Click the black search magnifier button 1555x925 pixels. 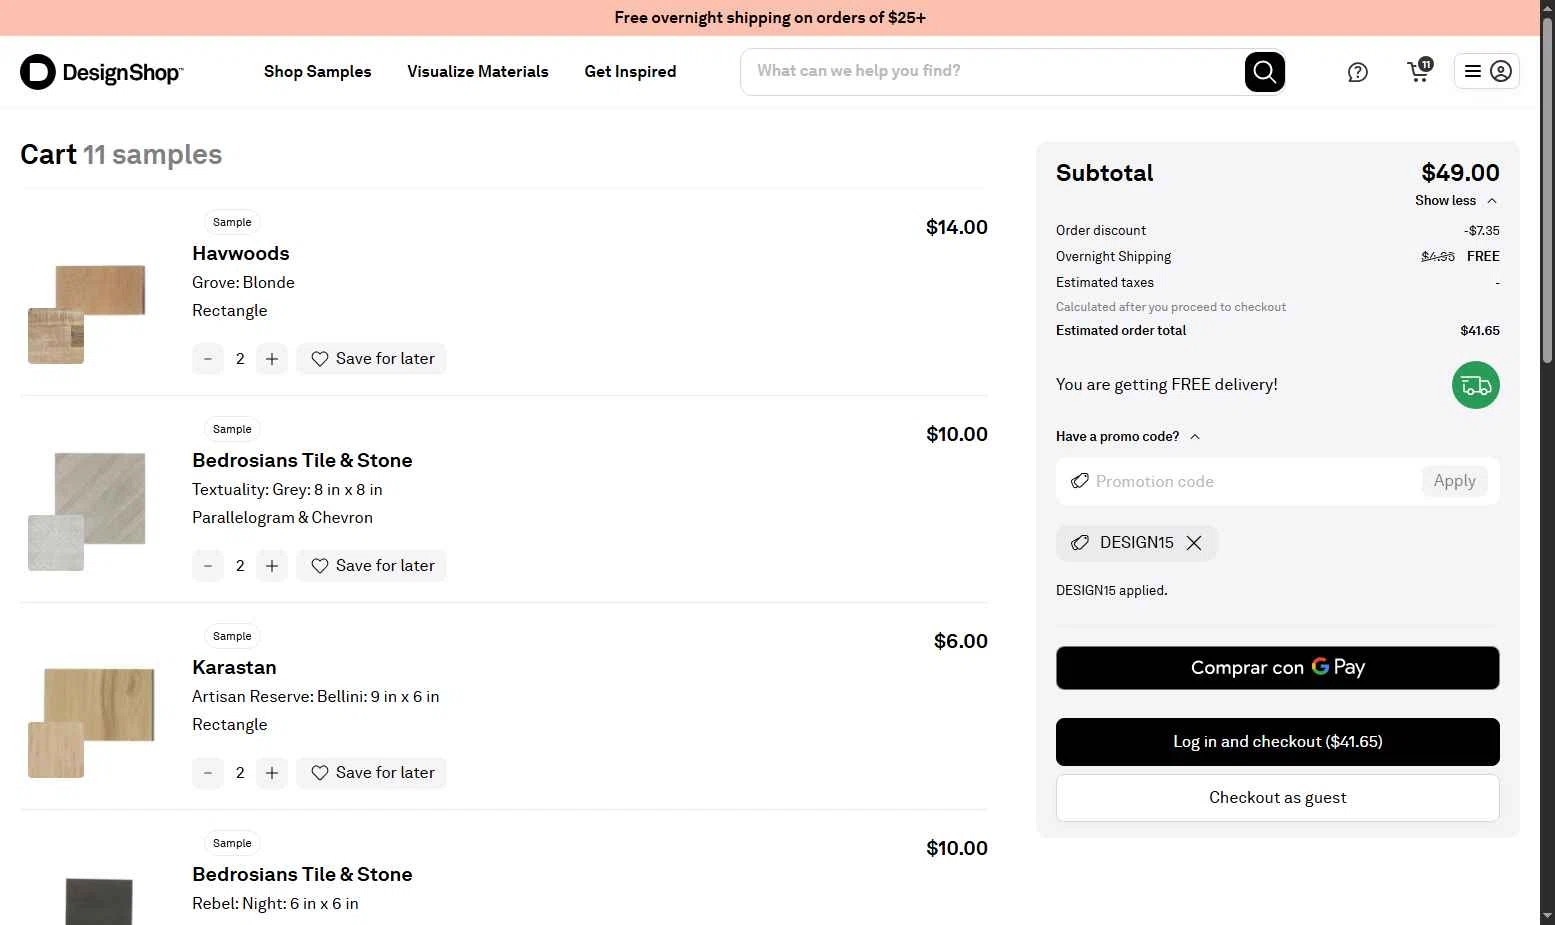pos(1265,72)
